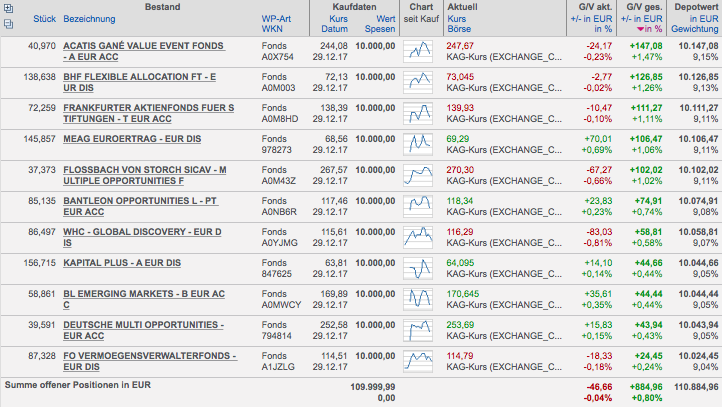The width and height of the screenshot is (722, 407).
Task: Sort by Gewichtung header link
Action: click(x=694, y=29)
